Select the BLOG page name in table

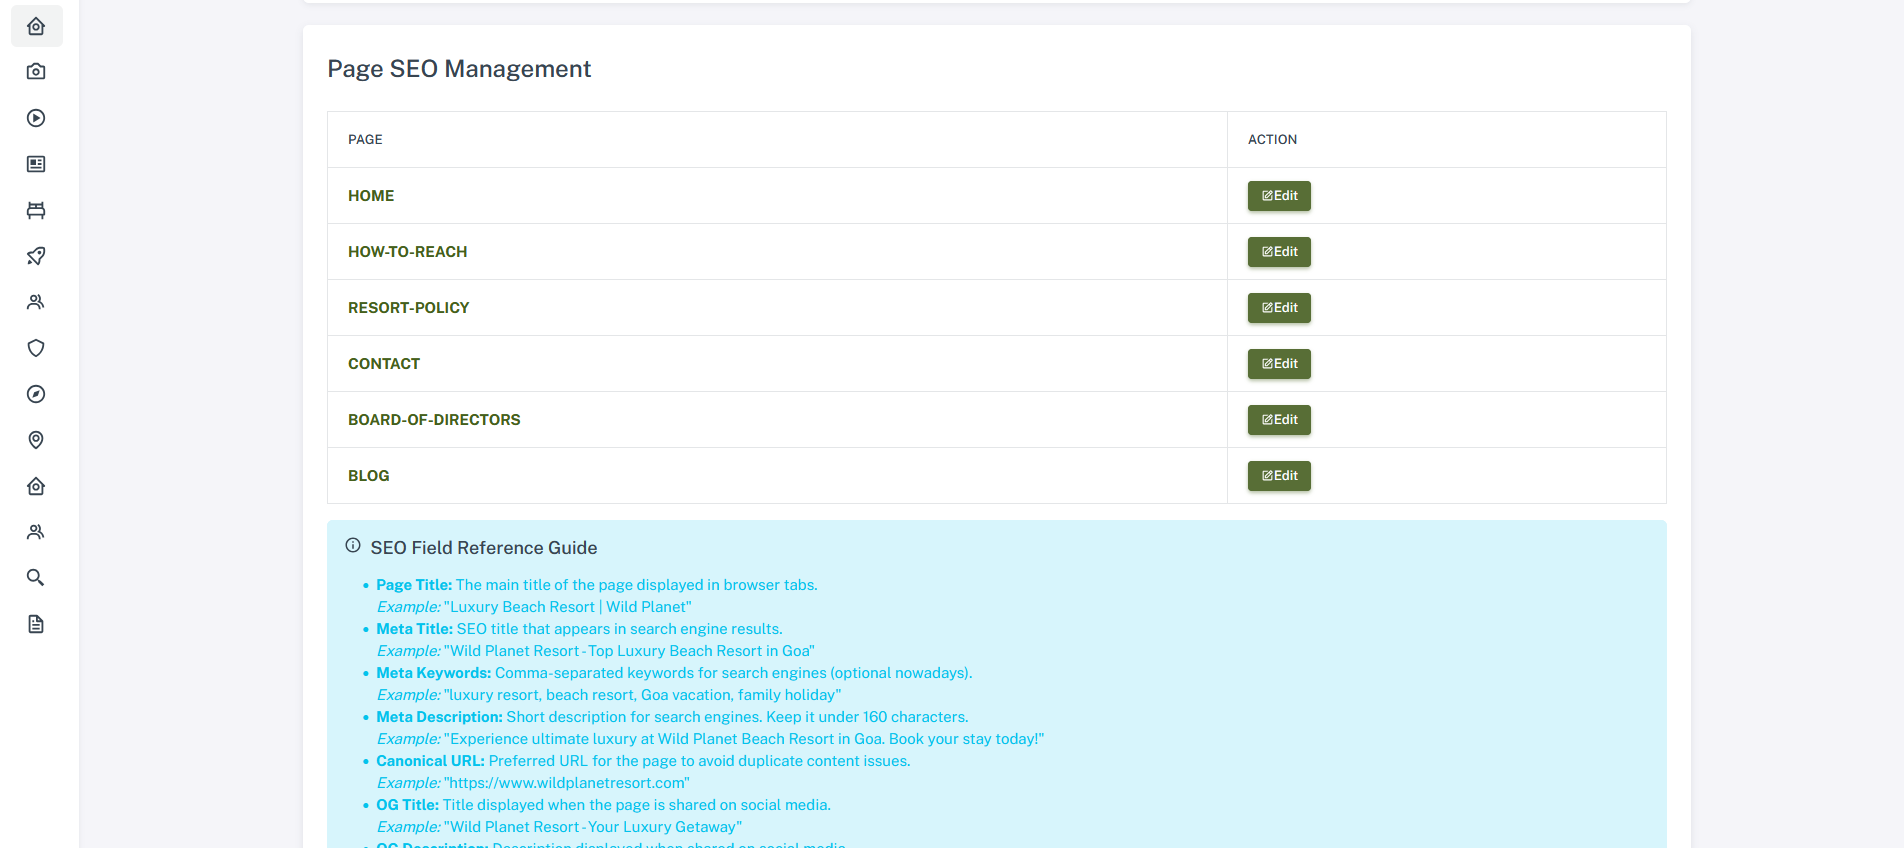(369, 476)
